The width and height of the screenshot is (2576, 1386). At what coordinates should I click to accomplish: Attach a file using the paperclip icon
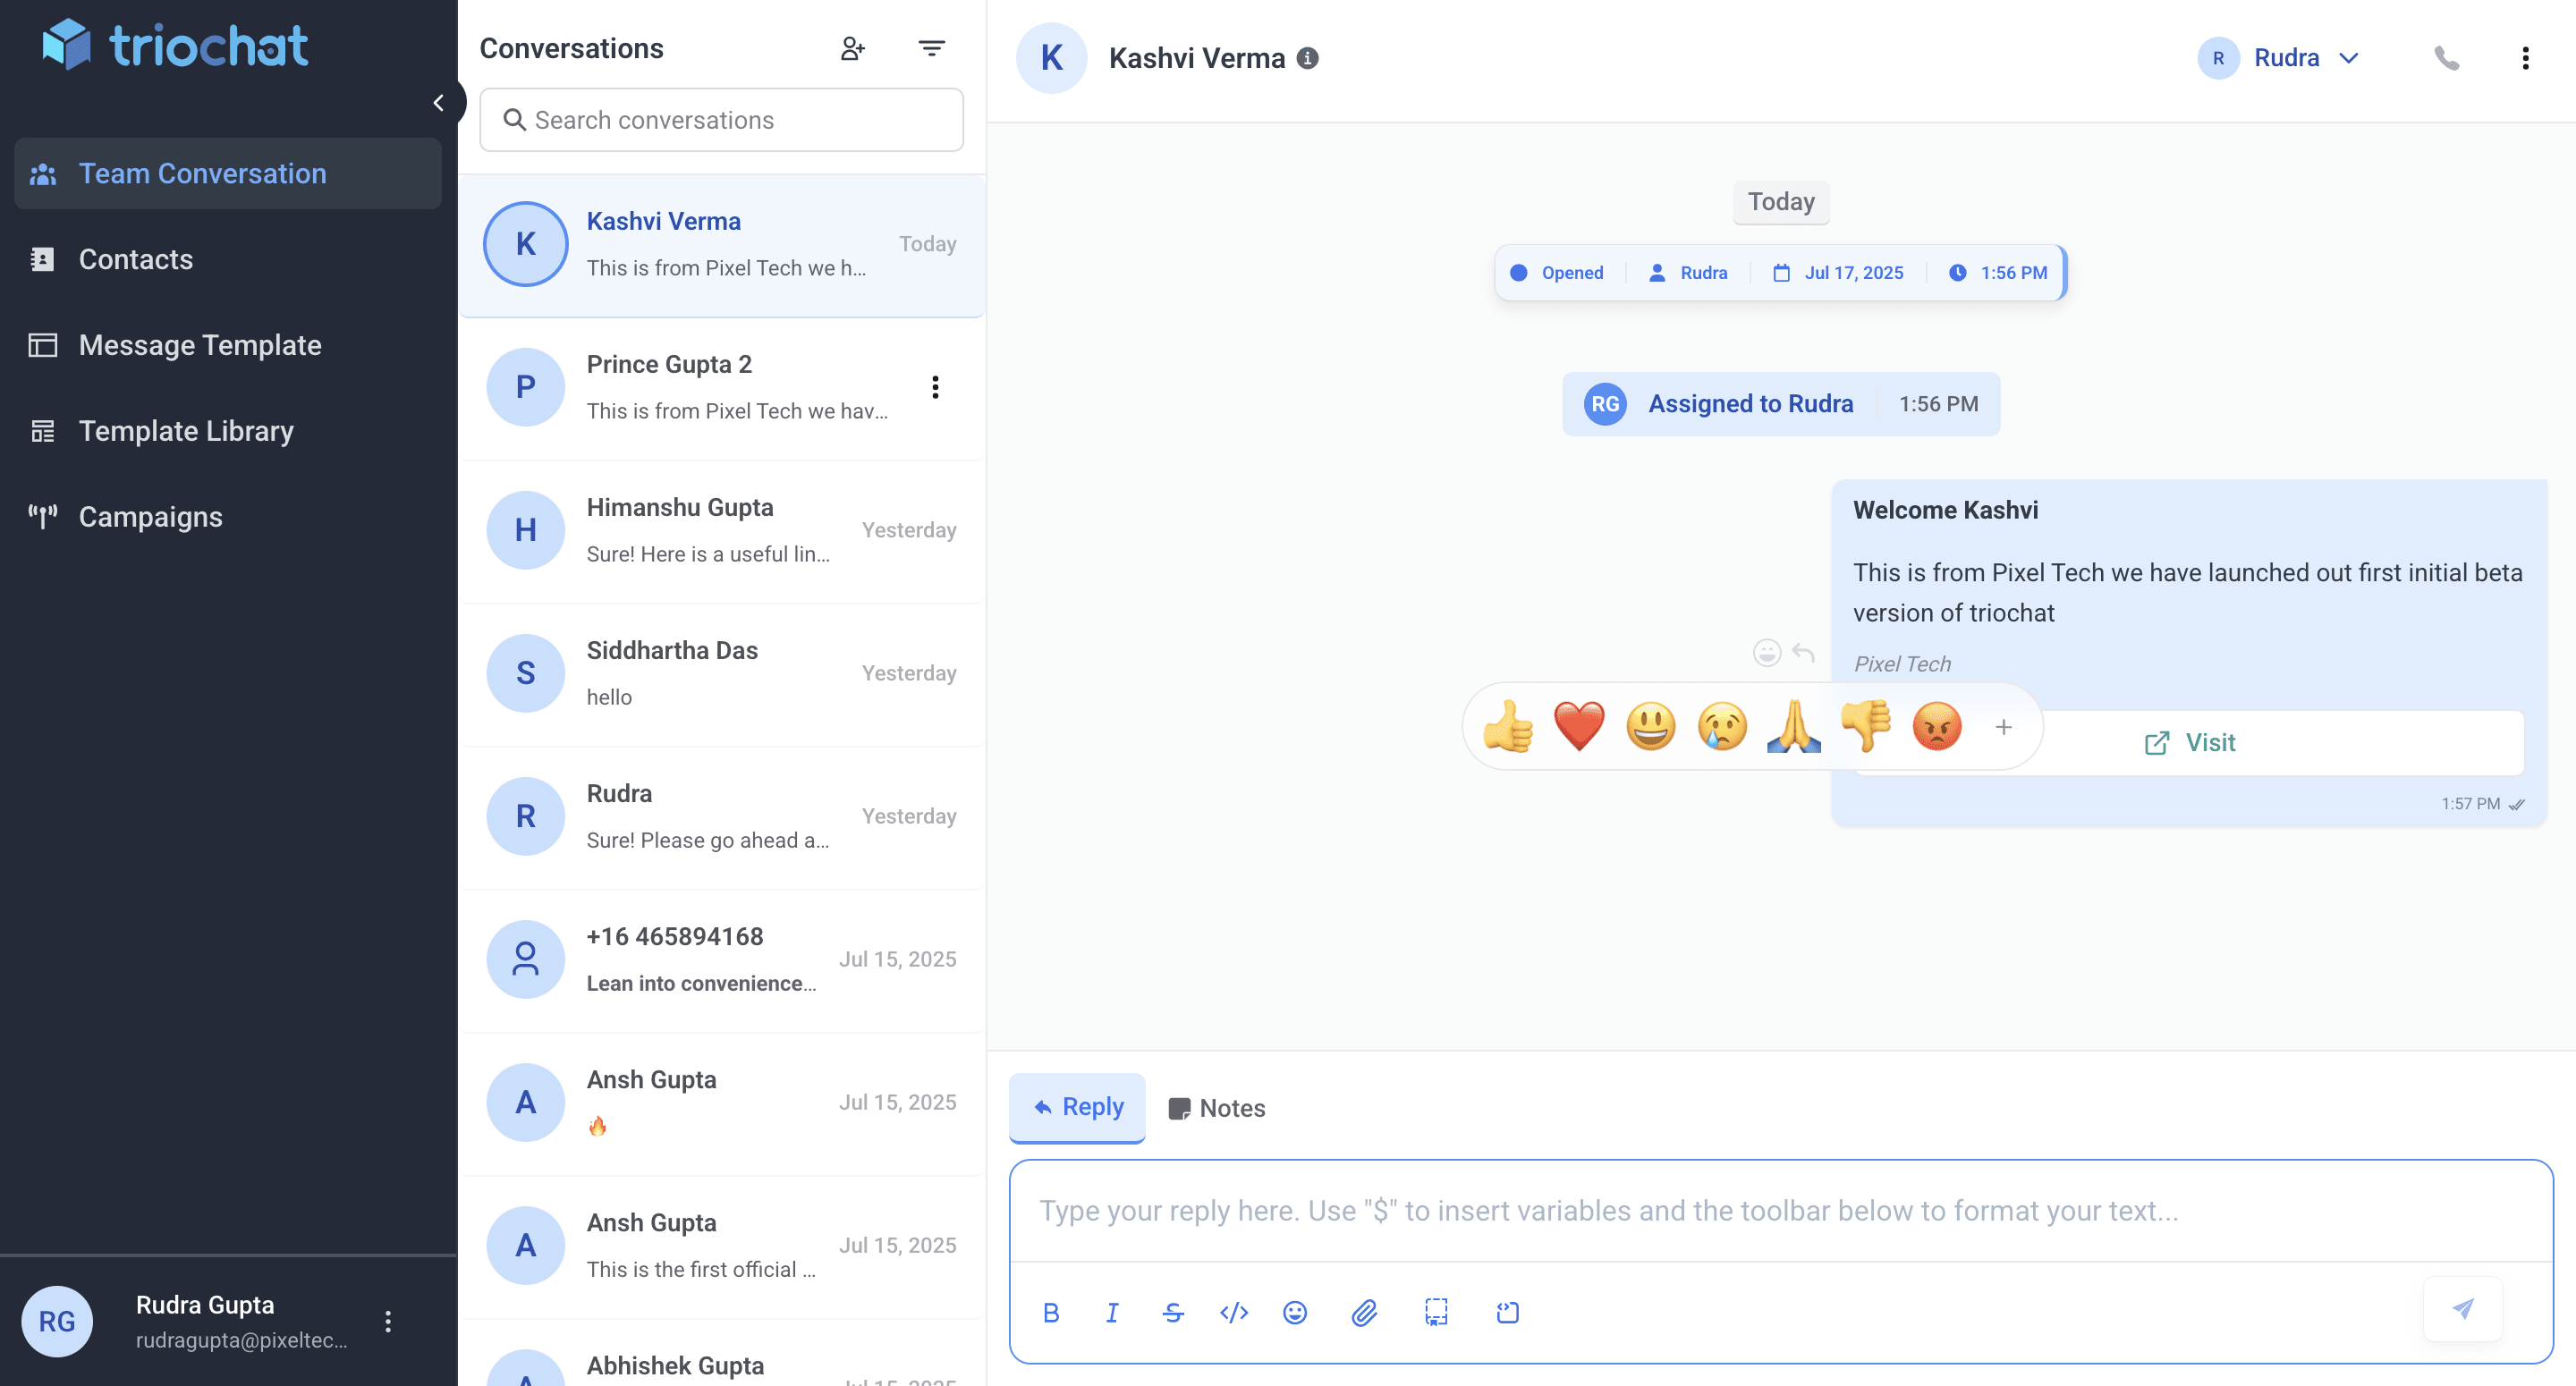pyautogui.click(x=1365, y=1313)
